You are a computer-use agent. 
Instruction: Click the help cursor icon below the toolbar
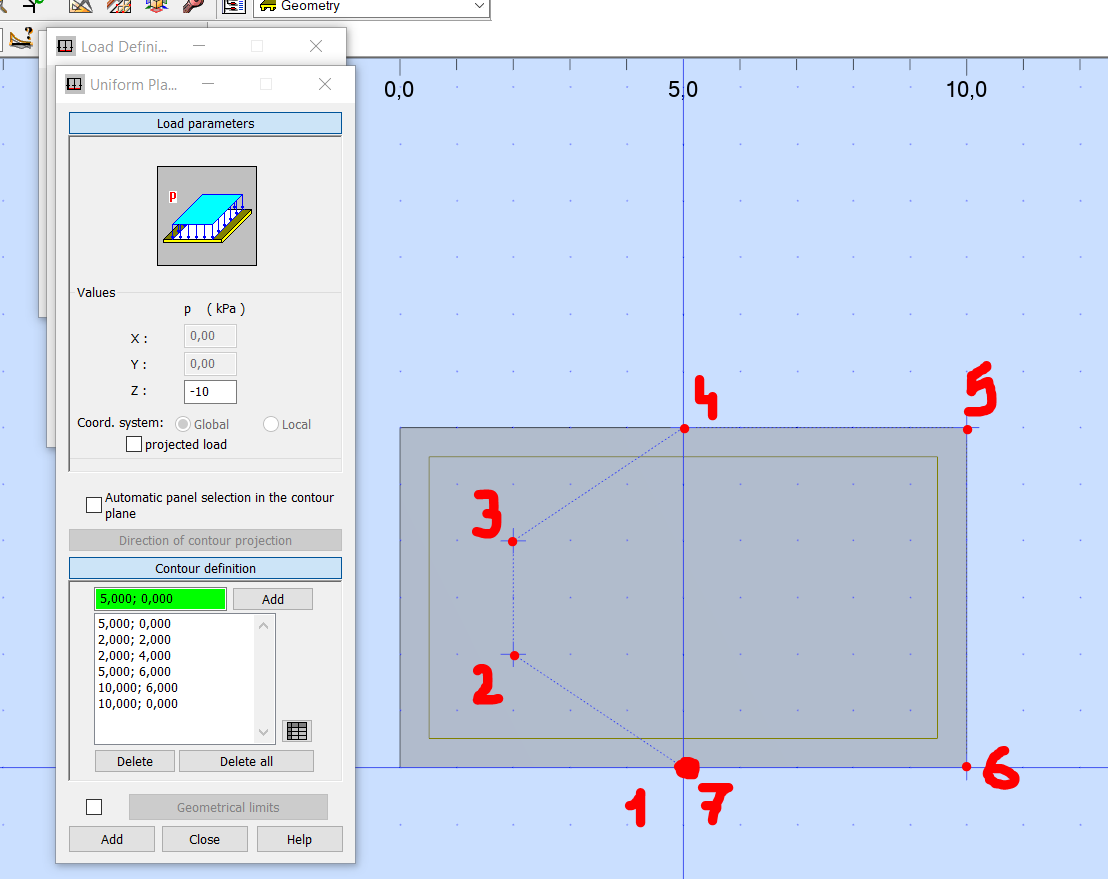pyautogui.click(x=20, y=38)
